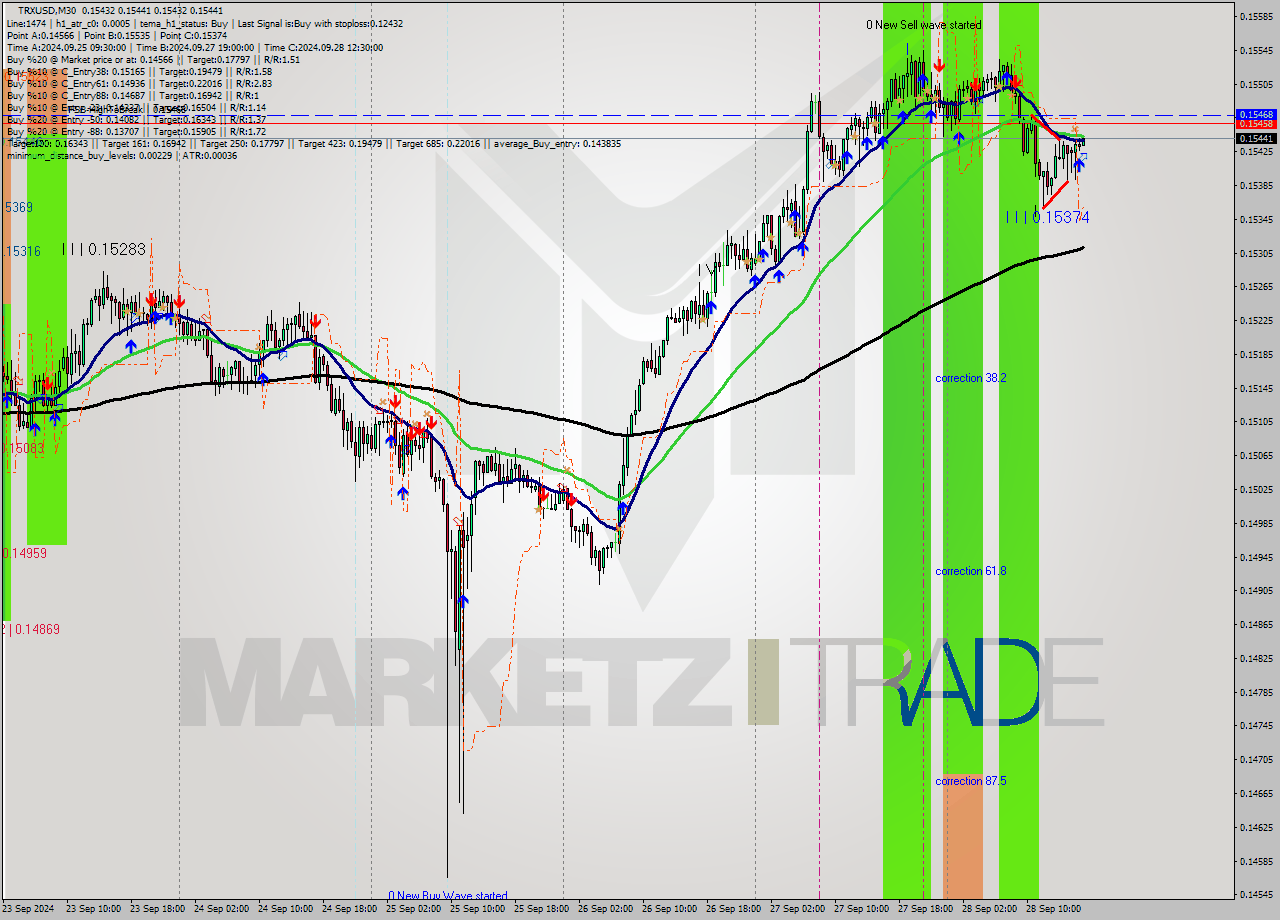
Task: Click the blue up arrow at the 25 Sep spike low
Action: coord(463,600)
